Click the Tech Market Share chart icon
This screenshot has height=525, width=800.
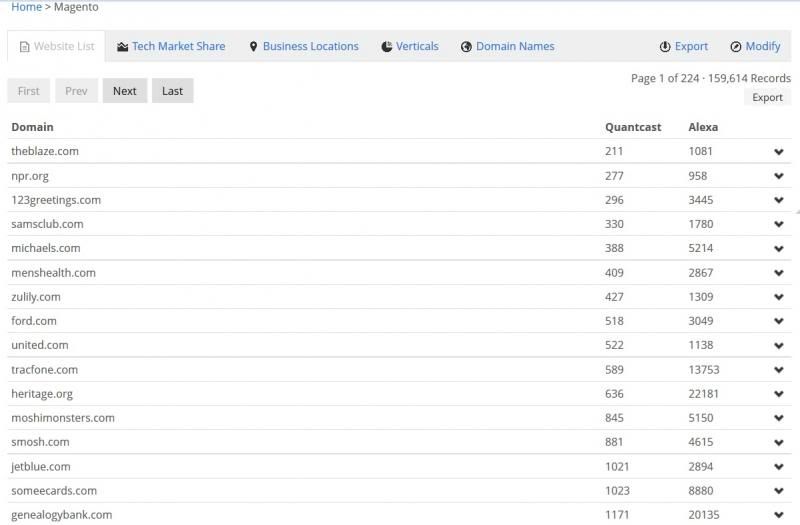pyautogui.click(x=122, y=47)
